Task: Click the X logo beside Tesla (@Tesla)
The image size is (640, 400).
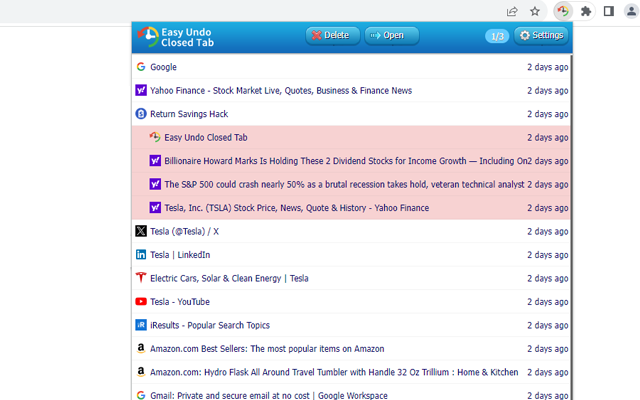Action: coord(141,231)
